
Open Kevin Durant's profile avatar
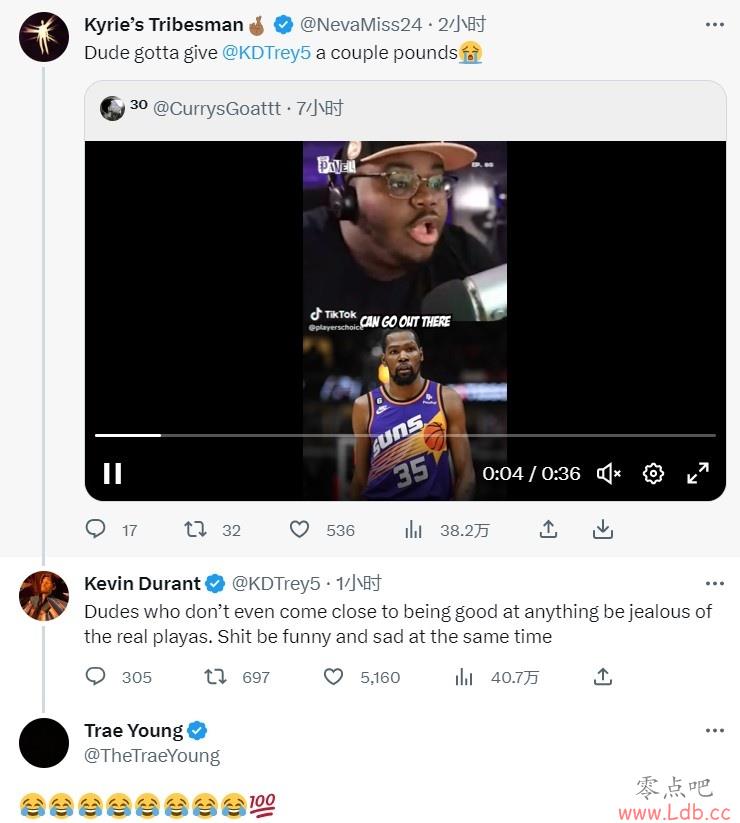(x=44, y=596)
